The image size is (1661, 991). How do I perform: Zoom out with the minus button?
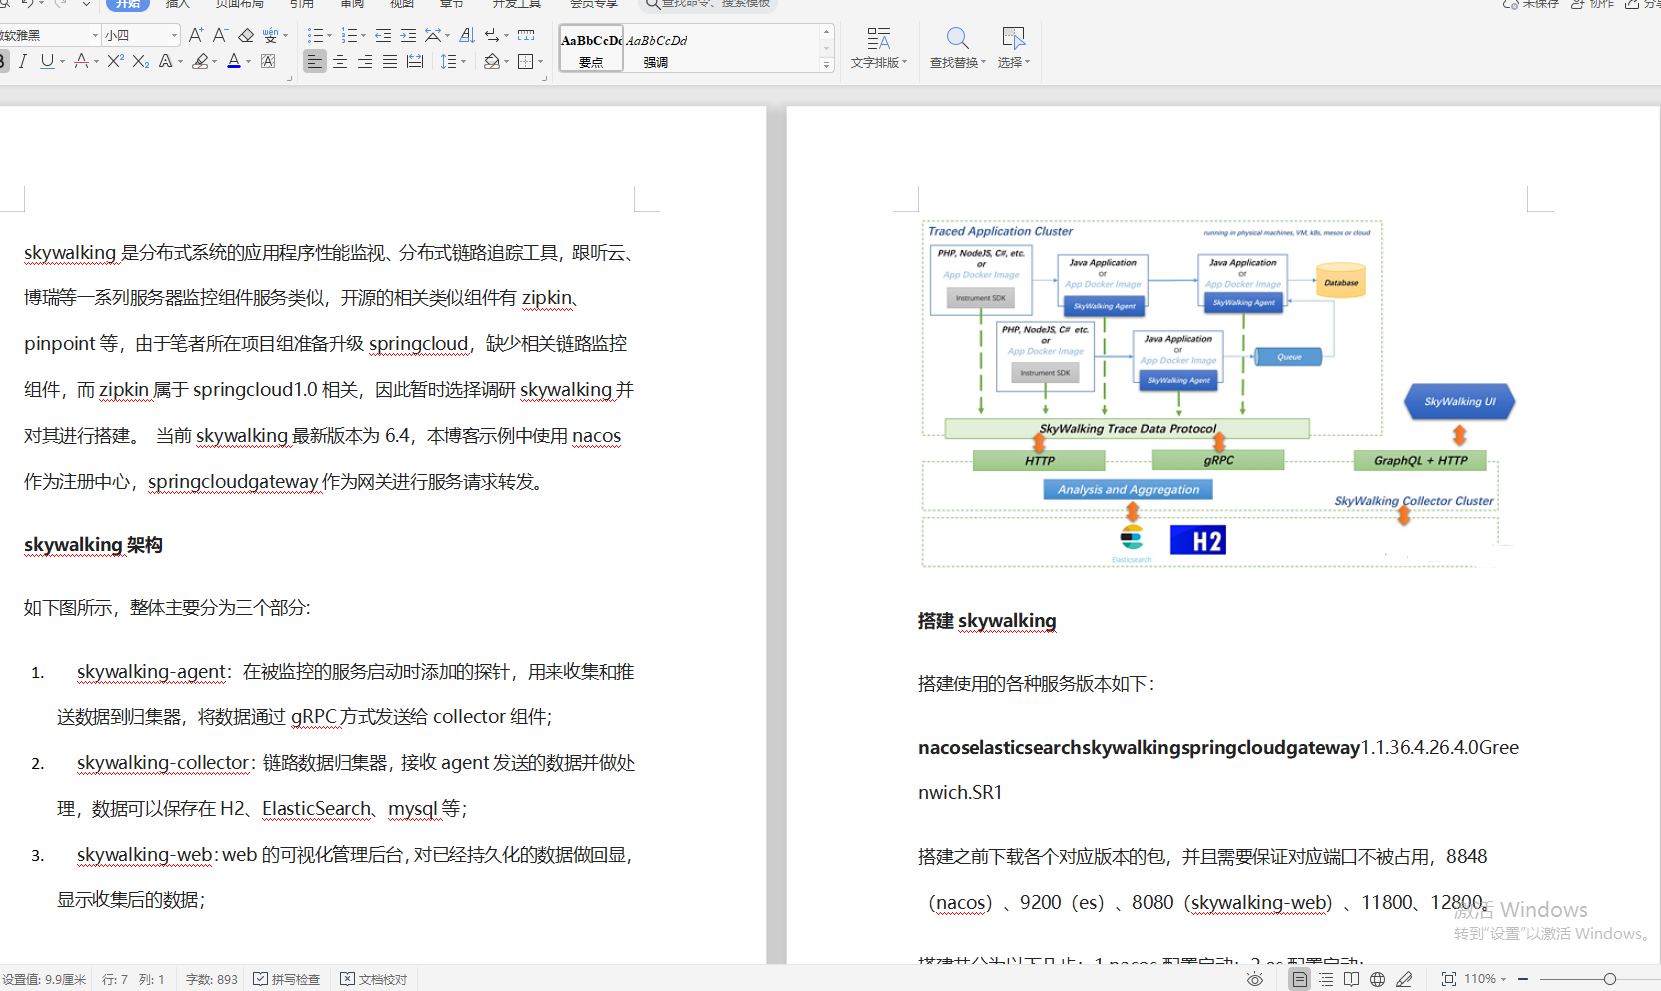[x=1523, y=979]
